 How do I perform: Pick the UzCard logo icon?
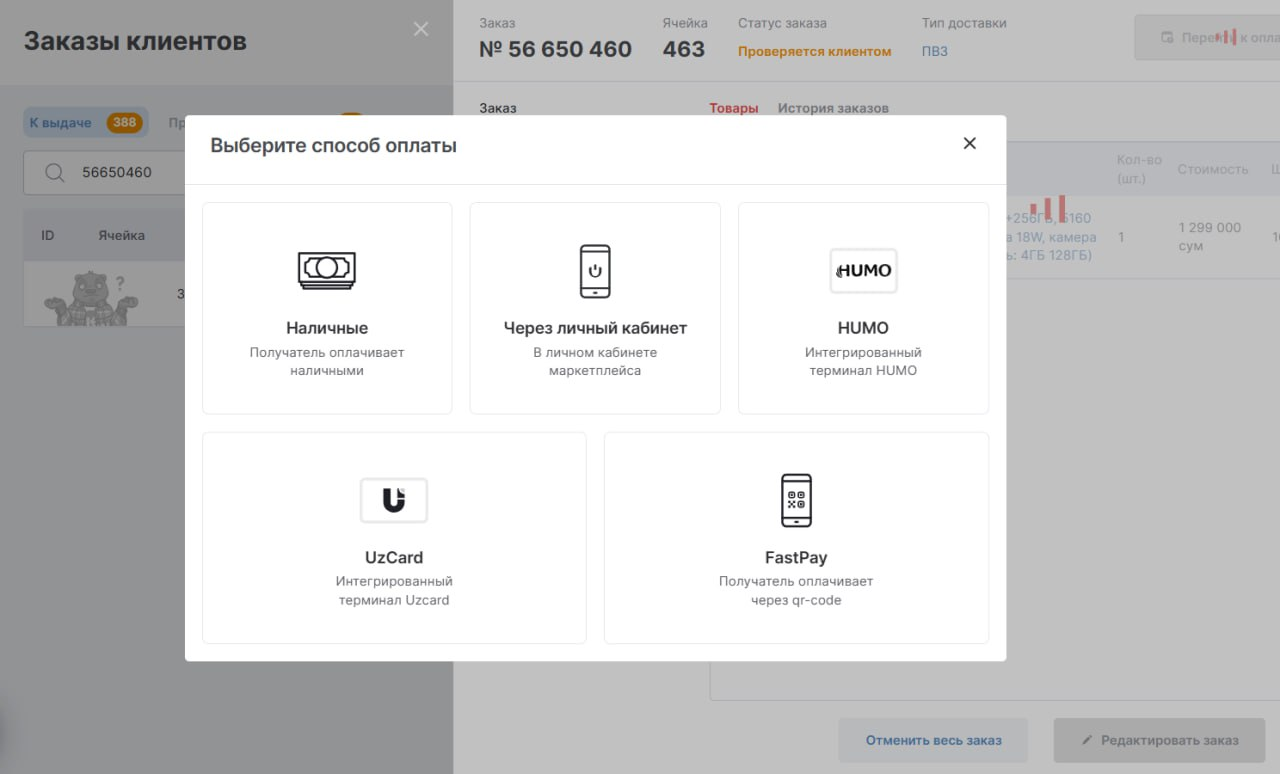tap(394, 500)
